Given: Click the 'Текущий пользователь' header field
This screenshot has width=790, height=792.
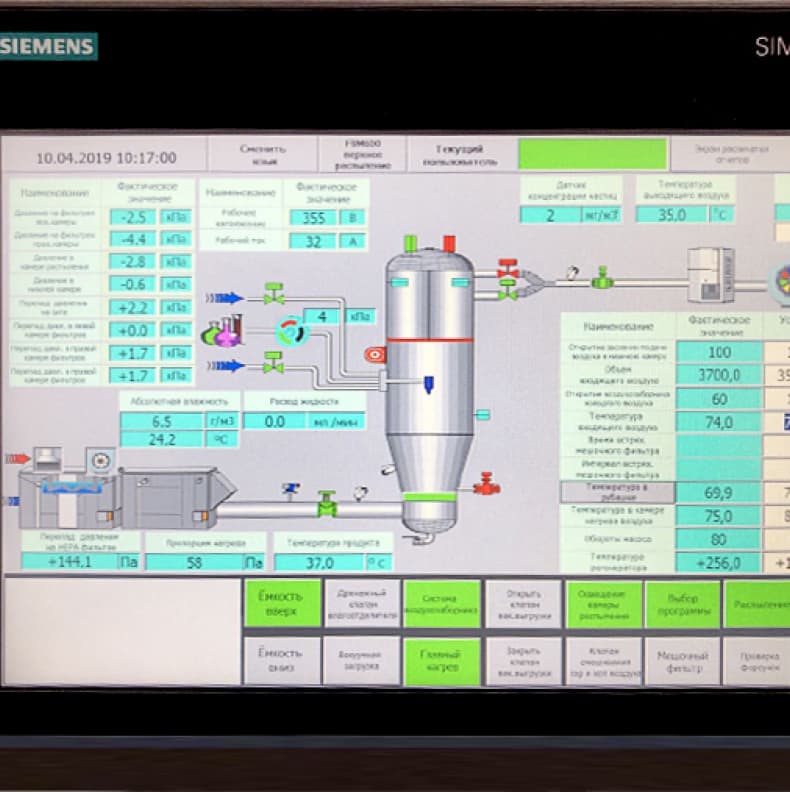Looking at the screenshot, I should (460, 155).
